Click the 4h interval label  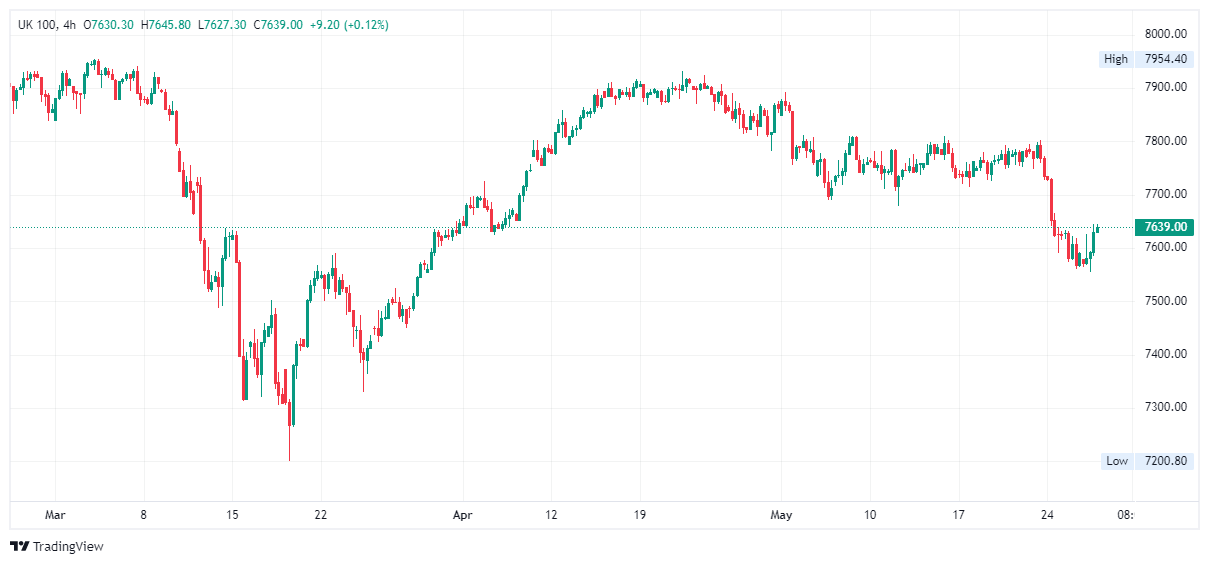point(70,25)
